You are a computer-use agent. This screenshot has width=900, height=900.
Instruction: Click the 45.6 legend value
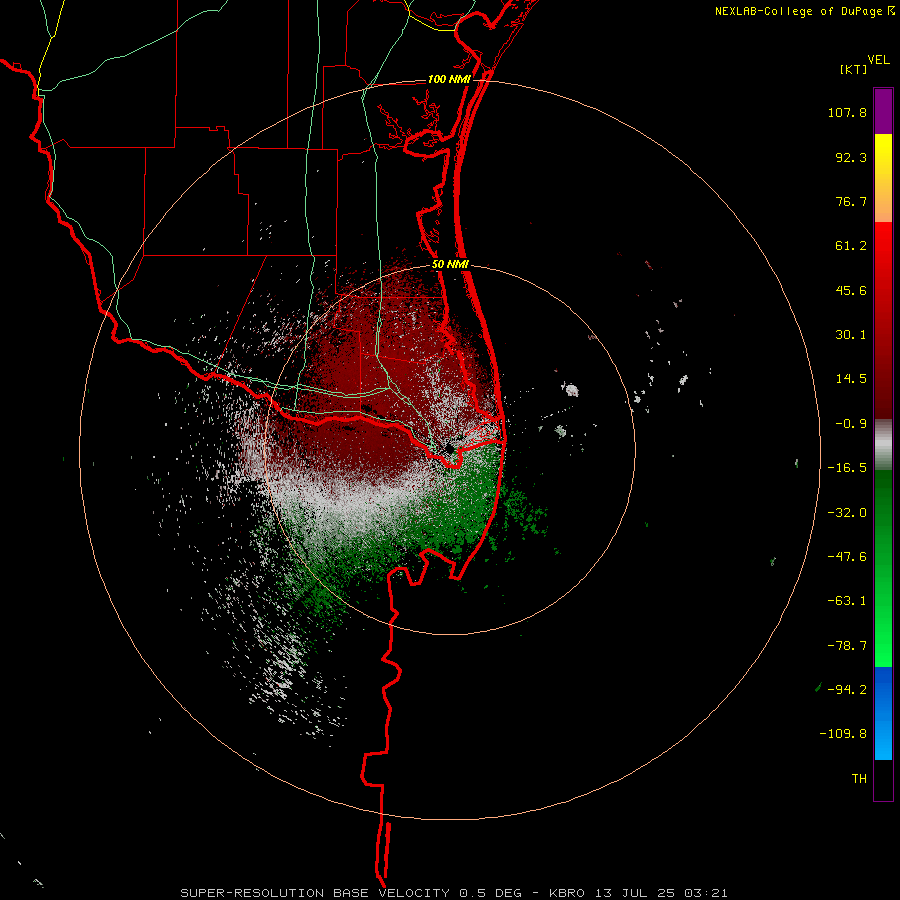point(851,290)
